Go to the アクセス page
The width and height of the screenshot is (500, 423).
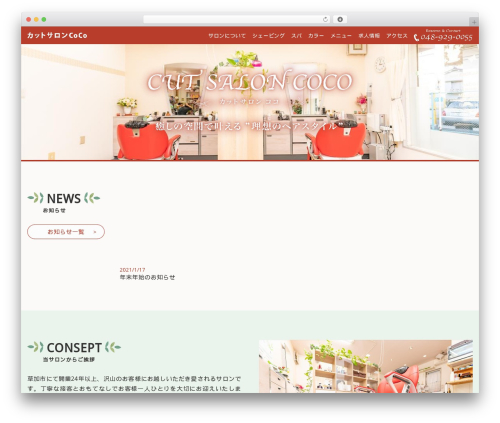click(397, 36)
